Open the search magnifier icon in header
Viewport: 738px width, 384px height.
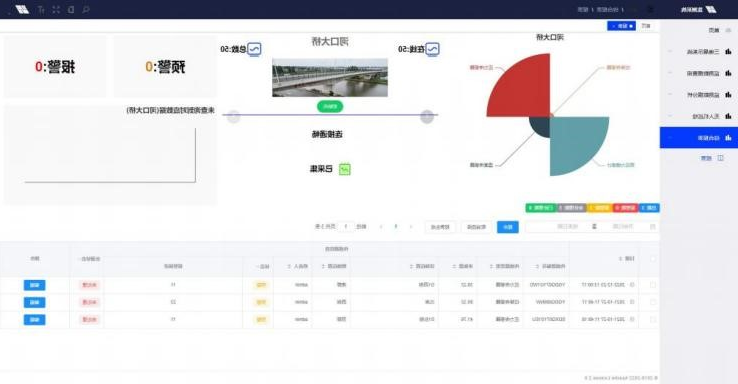tap(86, 9)
